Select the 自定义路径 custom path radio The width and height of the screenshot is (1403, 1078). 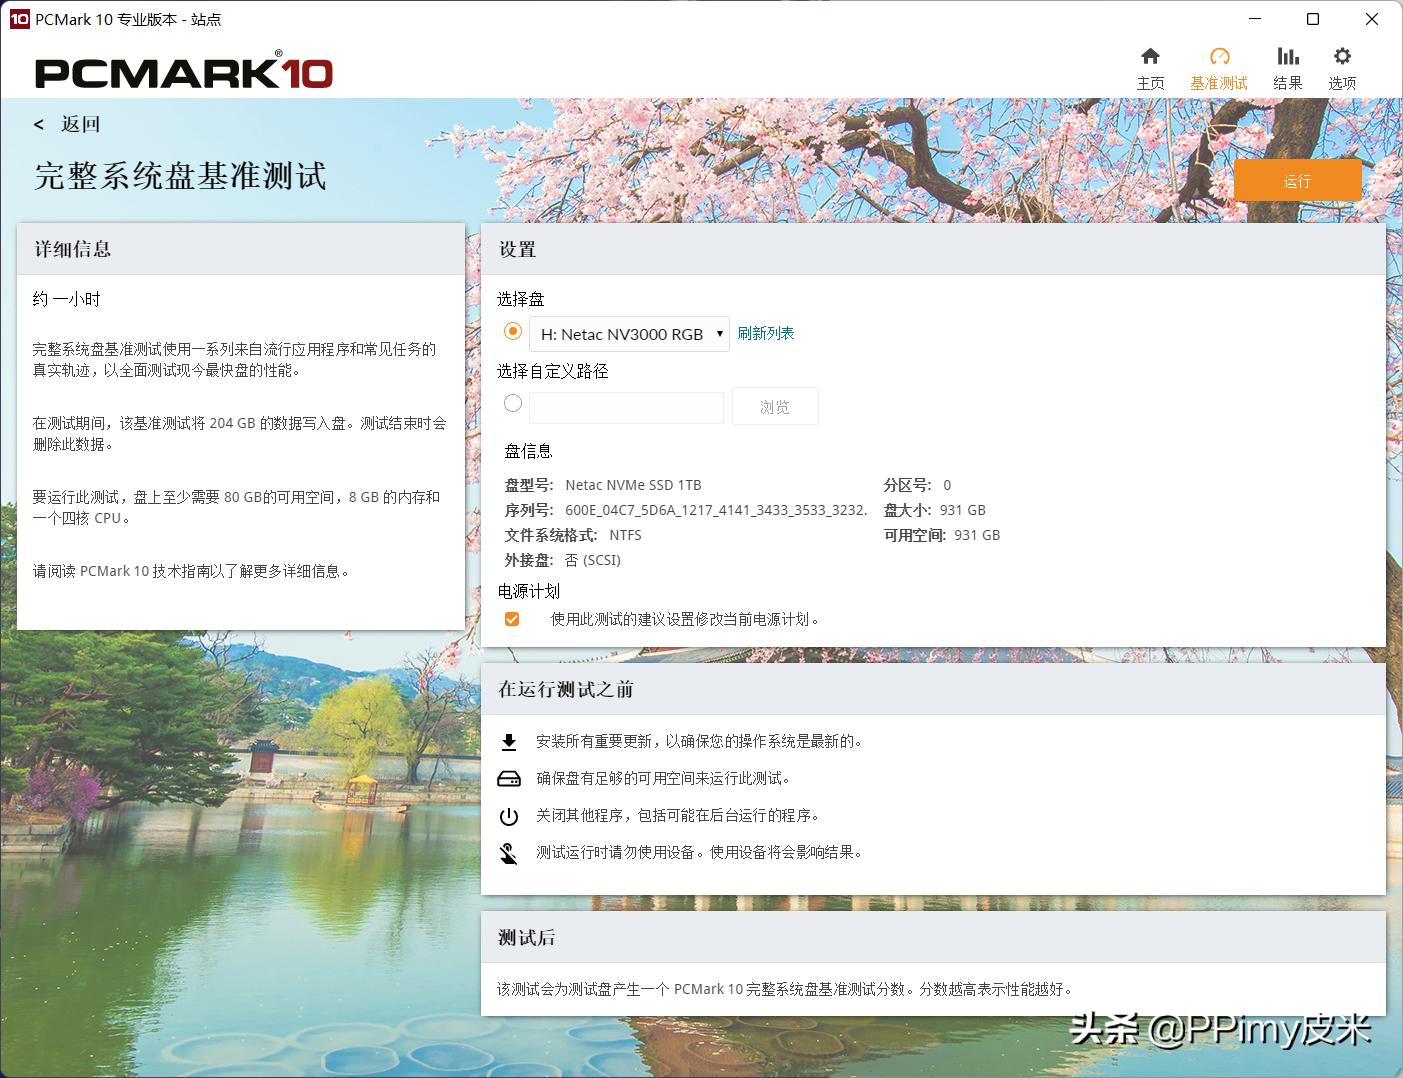512,403
